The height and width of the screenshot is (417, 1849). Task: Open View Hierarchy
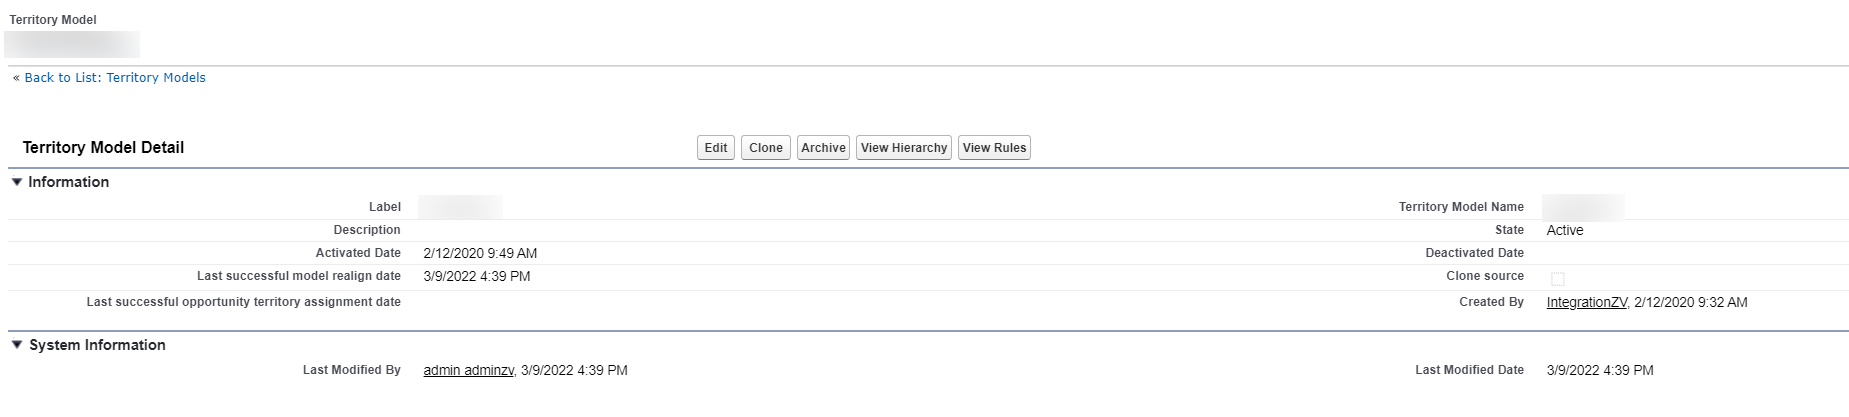coord(904,148)
